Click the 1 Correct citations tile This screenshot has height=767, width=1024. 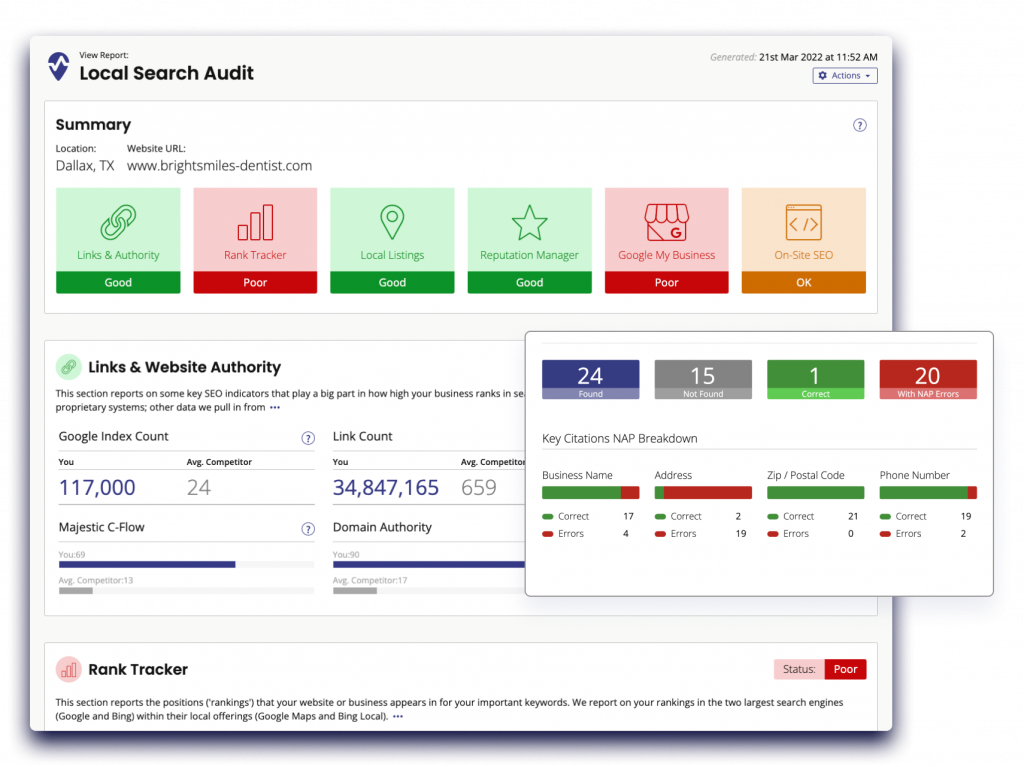click(x=815, y=380)
